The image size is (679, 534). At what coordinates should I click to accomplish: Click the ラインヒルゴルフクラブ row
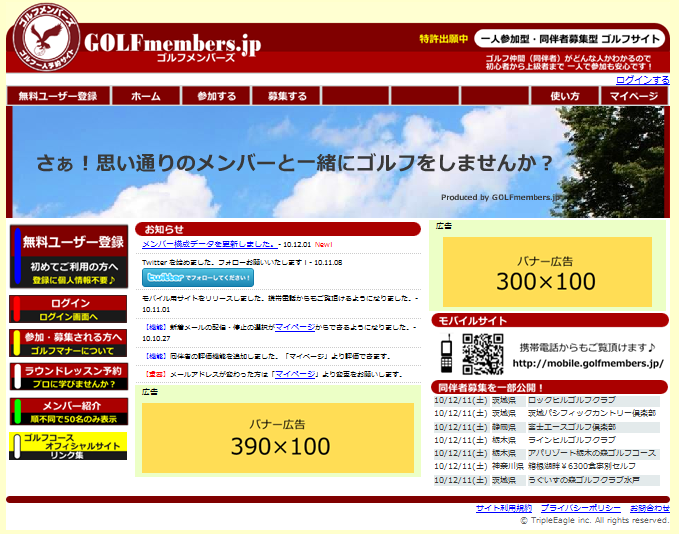pyautogui.click(x=546, y=440)
